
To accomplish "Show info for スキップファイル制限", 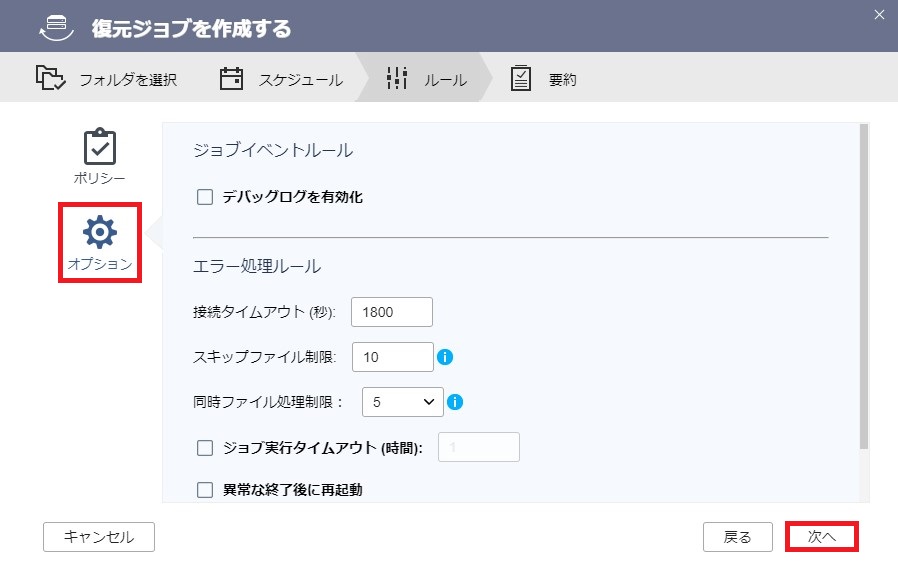I will click(446, 357).
